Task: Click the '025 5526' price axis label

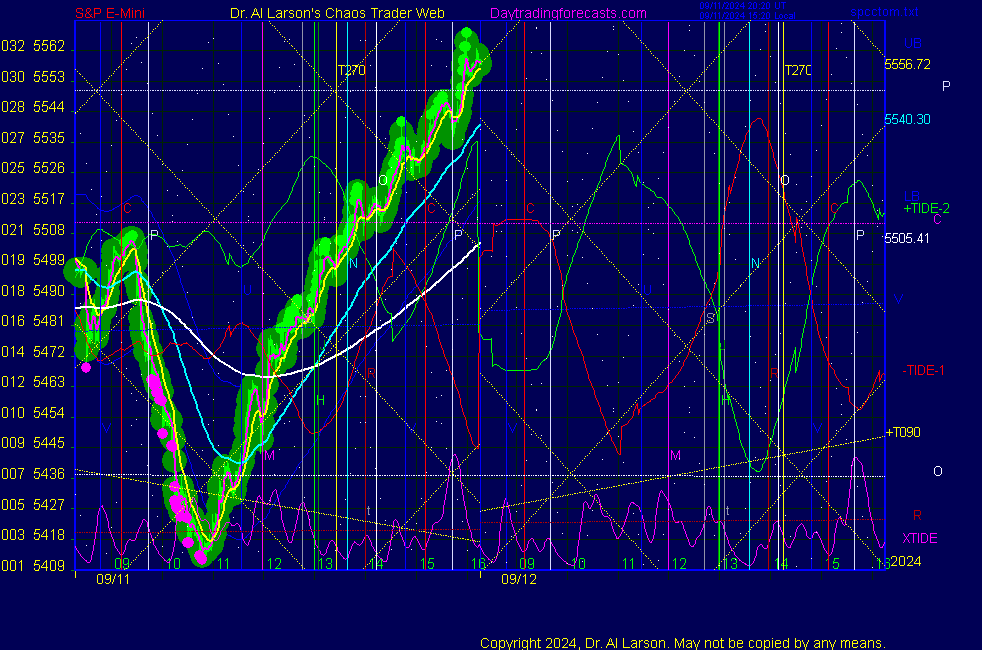Action: click(33, 168)
